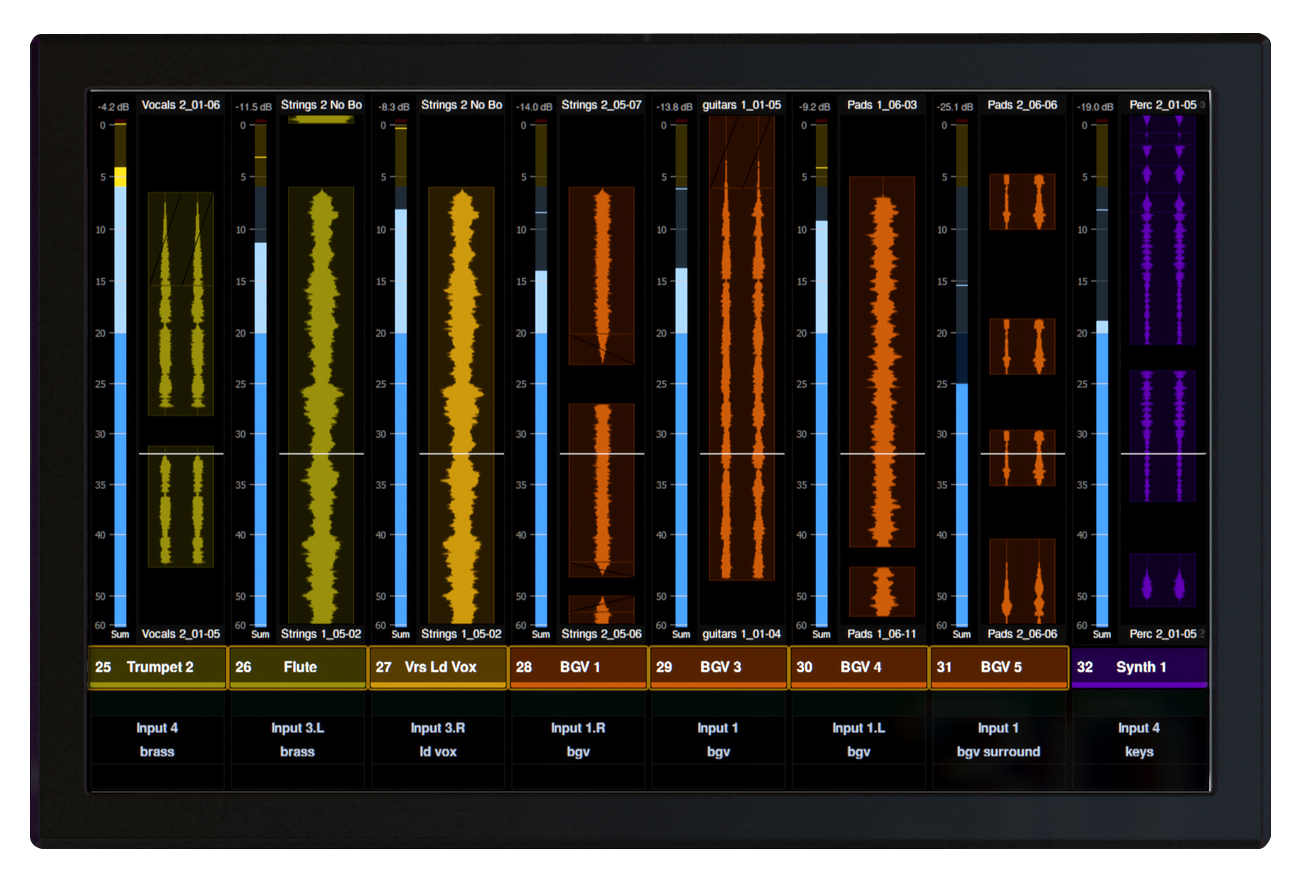Click the guitars 1_01-05 clip label
The image size is (1298, 883).
741,105
